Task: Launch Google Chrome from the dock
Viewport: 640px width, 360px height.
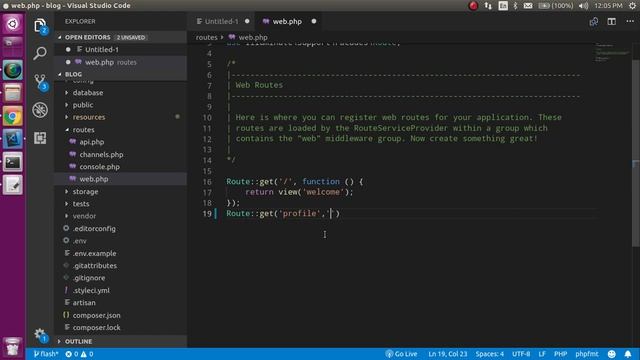Action: coord(13,117)
